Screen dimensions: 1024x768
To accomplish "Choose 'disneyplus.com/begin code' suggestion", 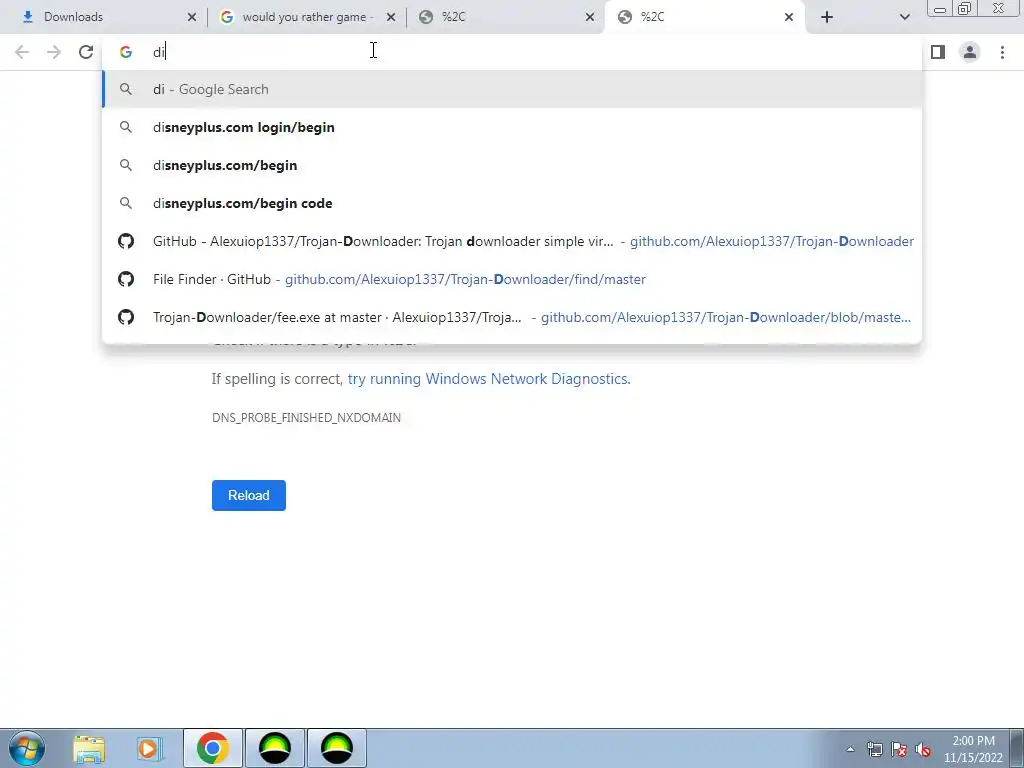I will [x=512, y=203].
